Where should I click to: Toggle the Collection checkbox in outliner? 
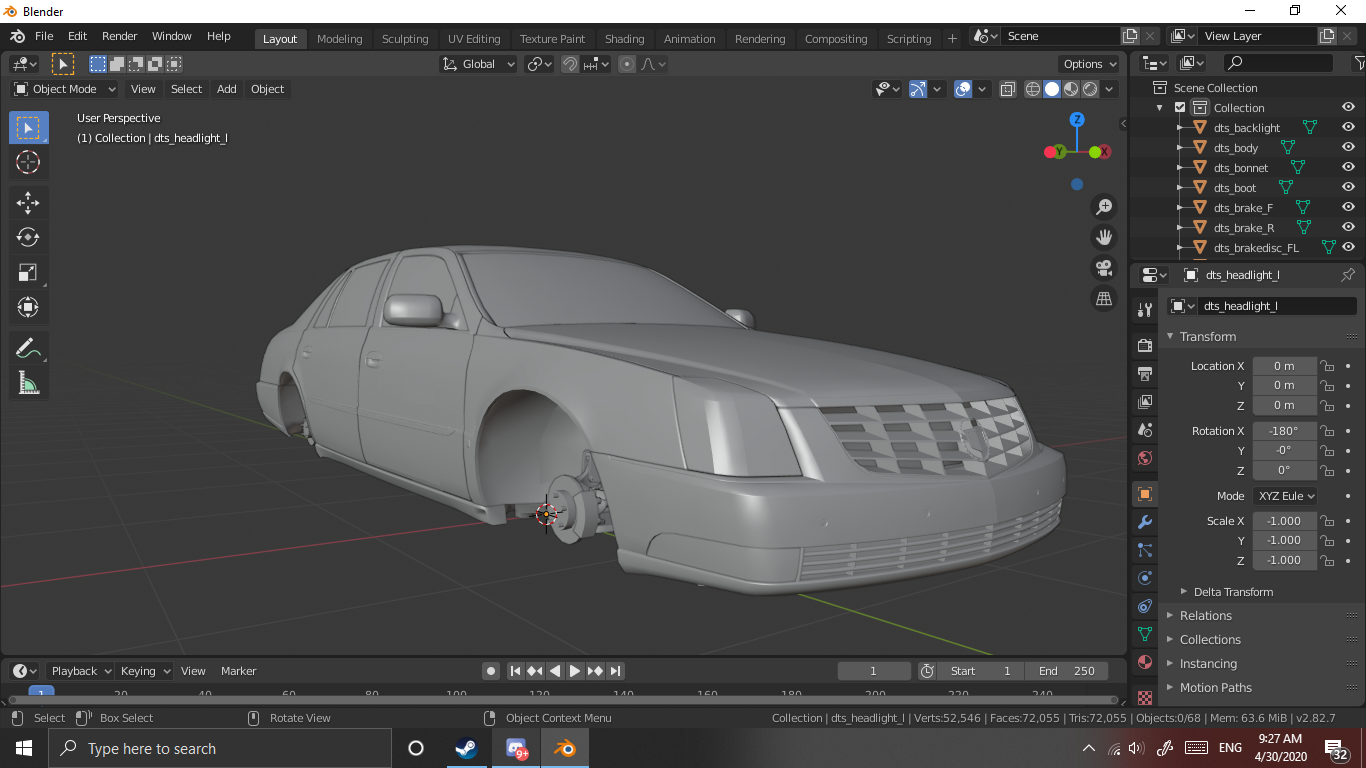pos(1180,108)
